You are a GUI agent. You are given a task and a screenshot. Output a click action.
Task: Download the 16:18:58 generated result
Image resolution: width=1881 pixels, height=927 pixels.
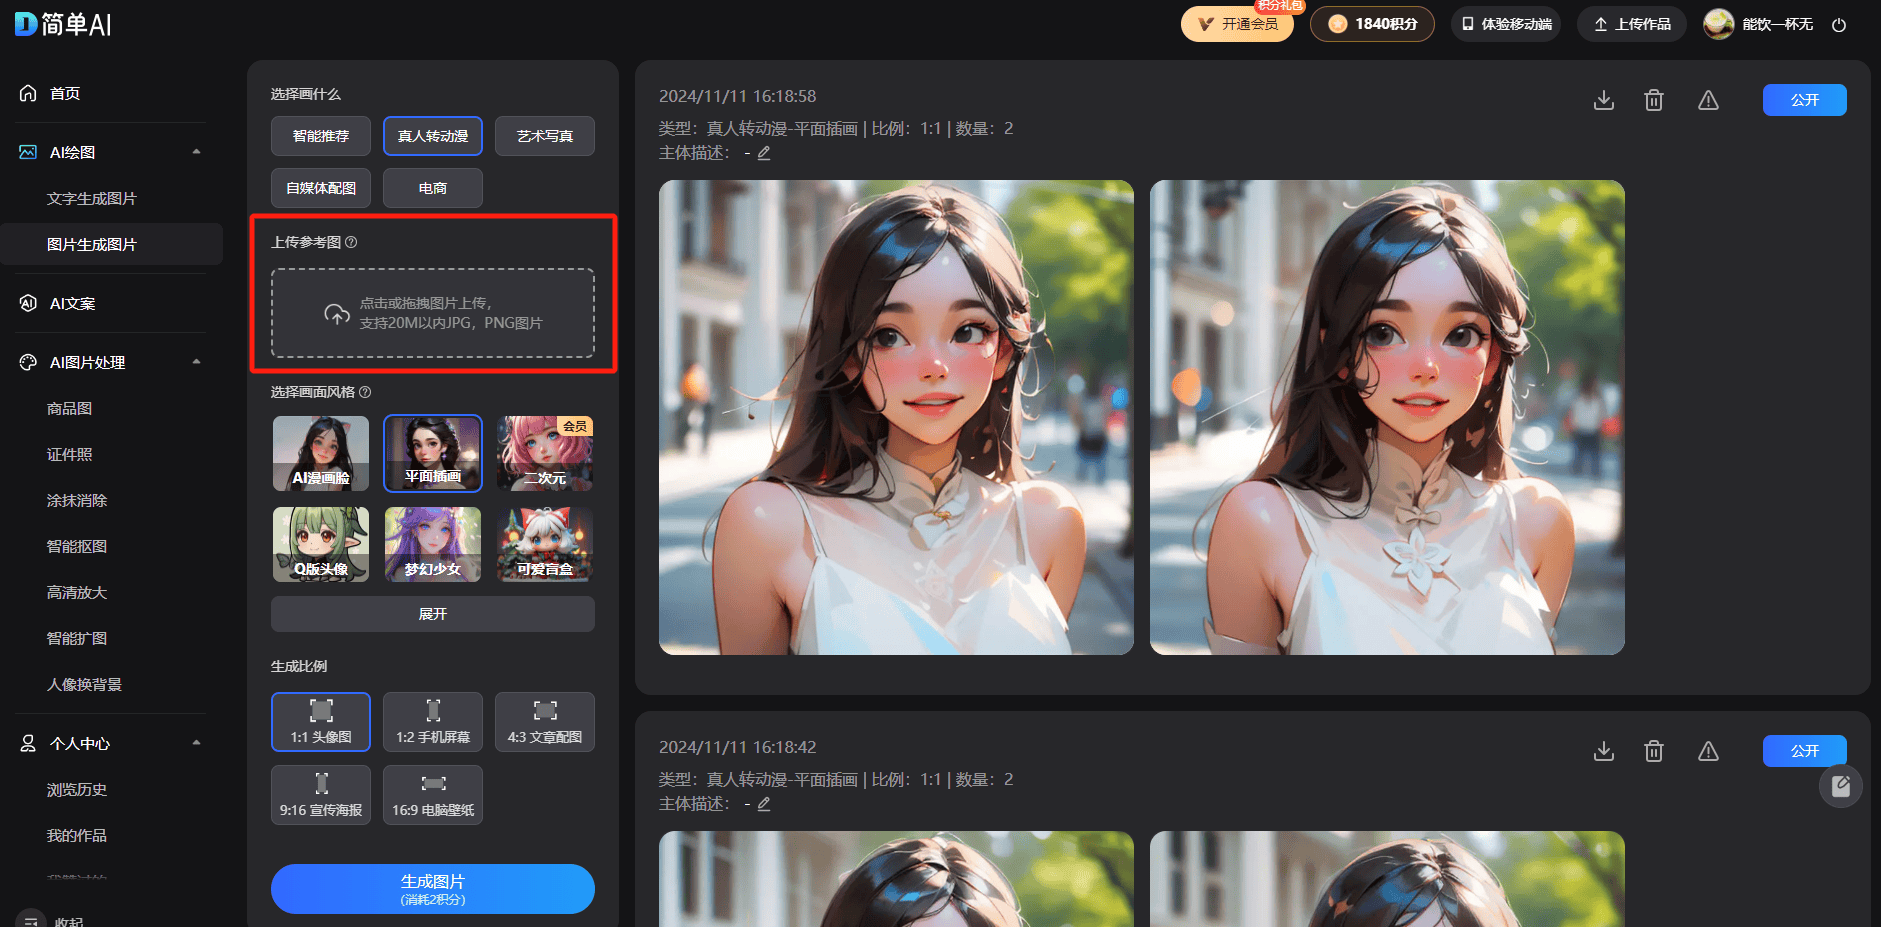click(x=1603, y=100)
